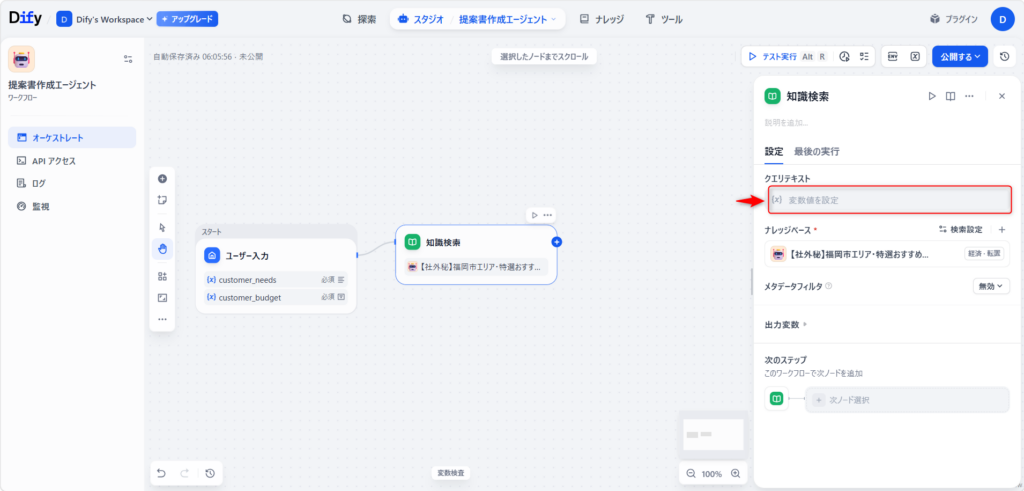Viewport: 1024px width, 491px height.
Task: Click the undo arrow at bottom left
Action: (162, 473)
